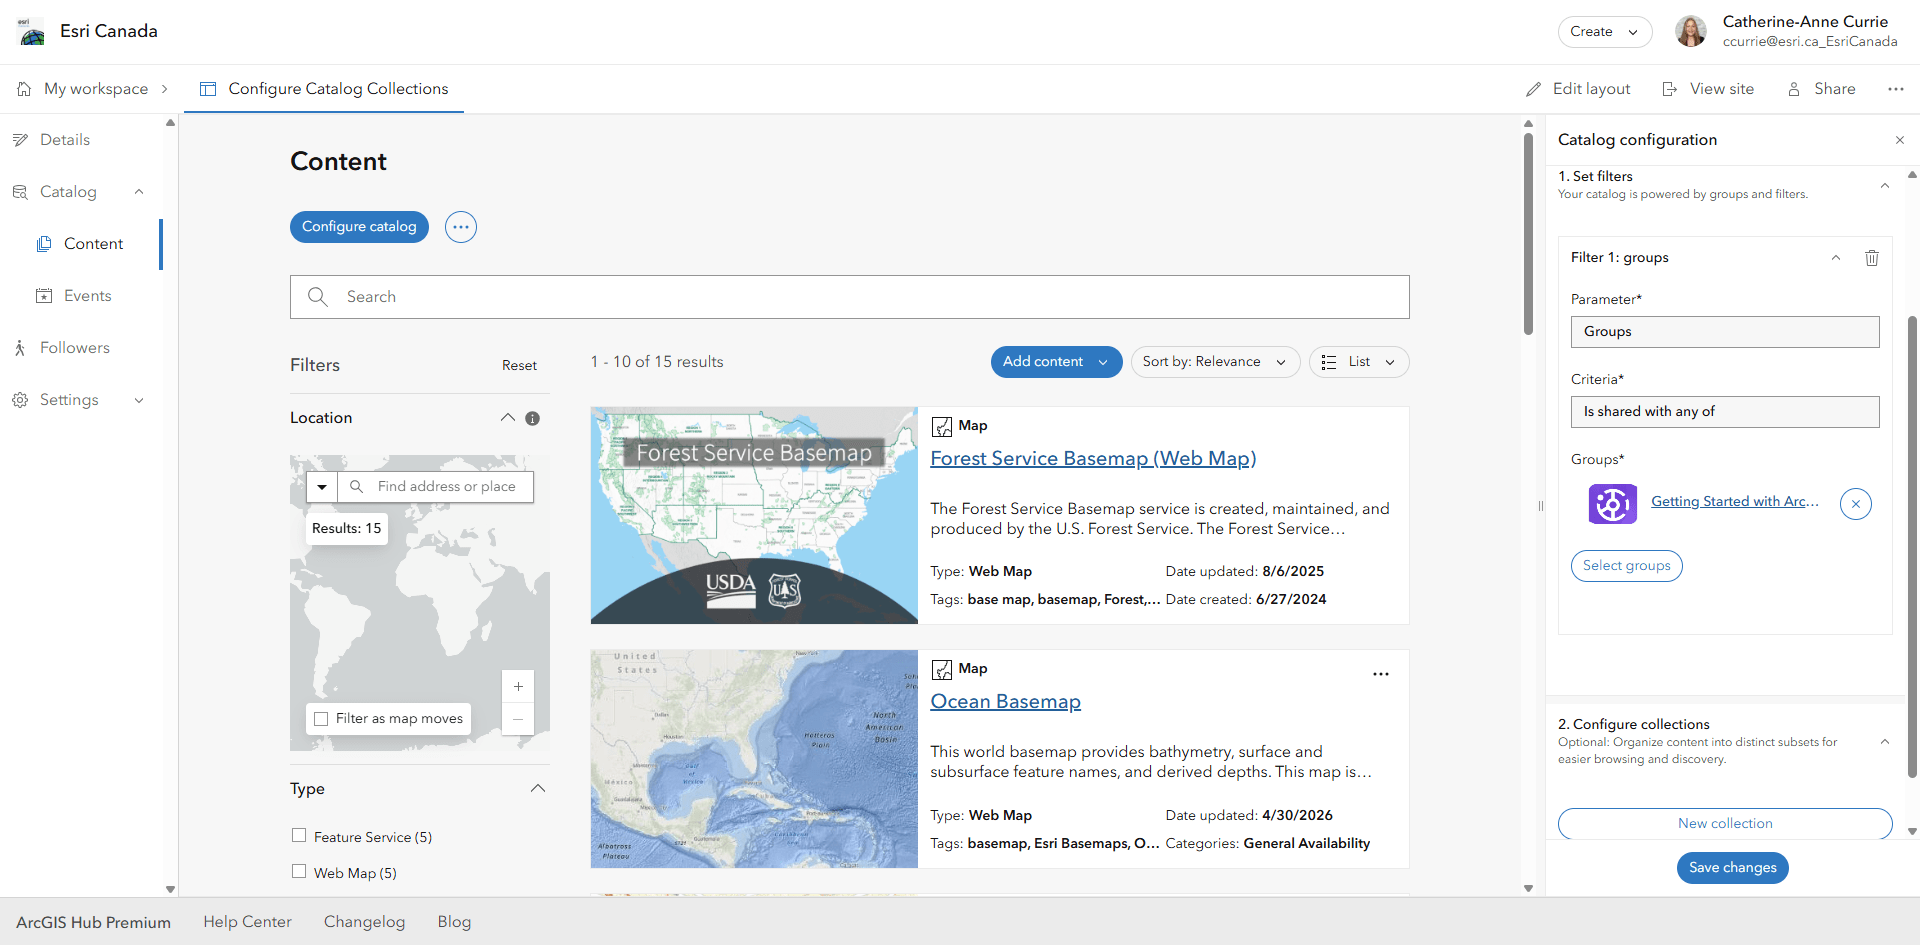Viewport: 1920px width, 945px height.
Task: Check the Feature Service (5) filter
Action: pyautogui.click(x=299, y=836)
